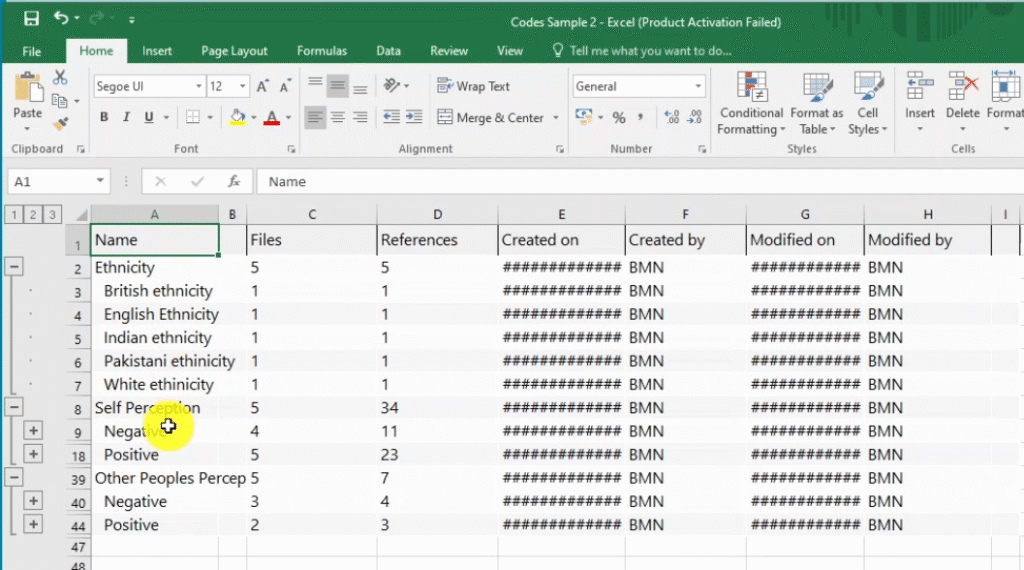The image size is (1024, 570).
Task: Collapse the Ethnicity outline group
Action: [14, 267]
